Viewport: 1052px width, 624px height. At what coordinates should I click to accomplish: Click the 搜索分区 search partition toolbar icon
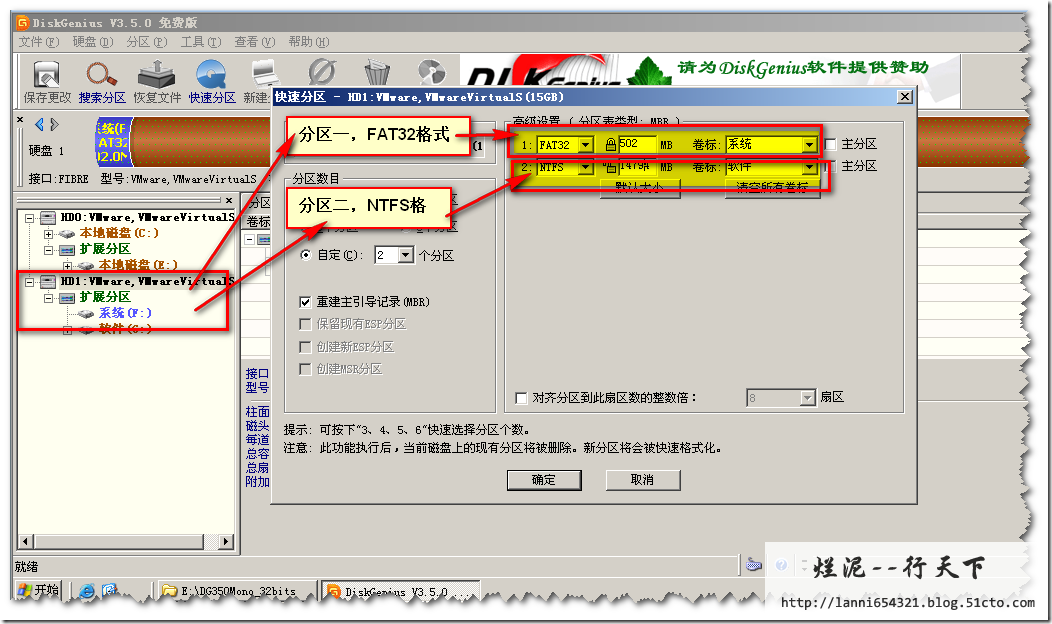(101, 74)
